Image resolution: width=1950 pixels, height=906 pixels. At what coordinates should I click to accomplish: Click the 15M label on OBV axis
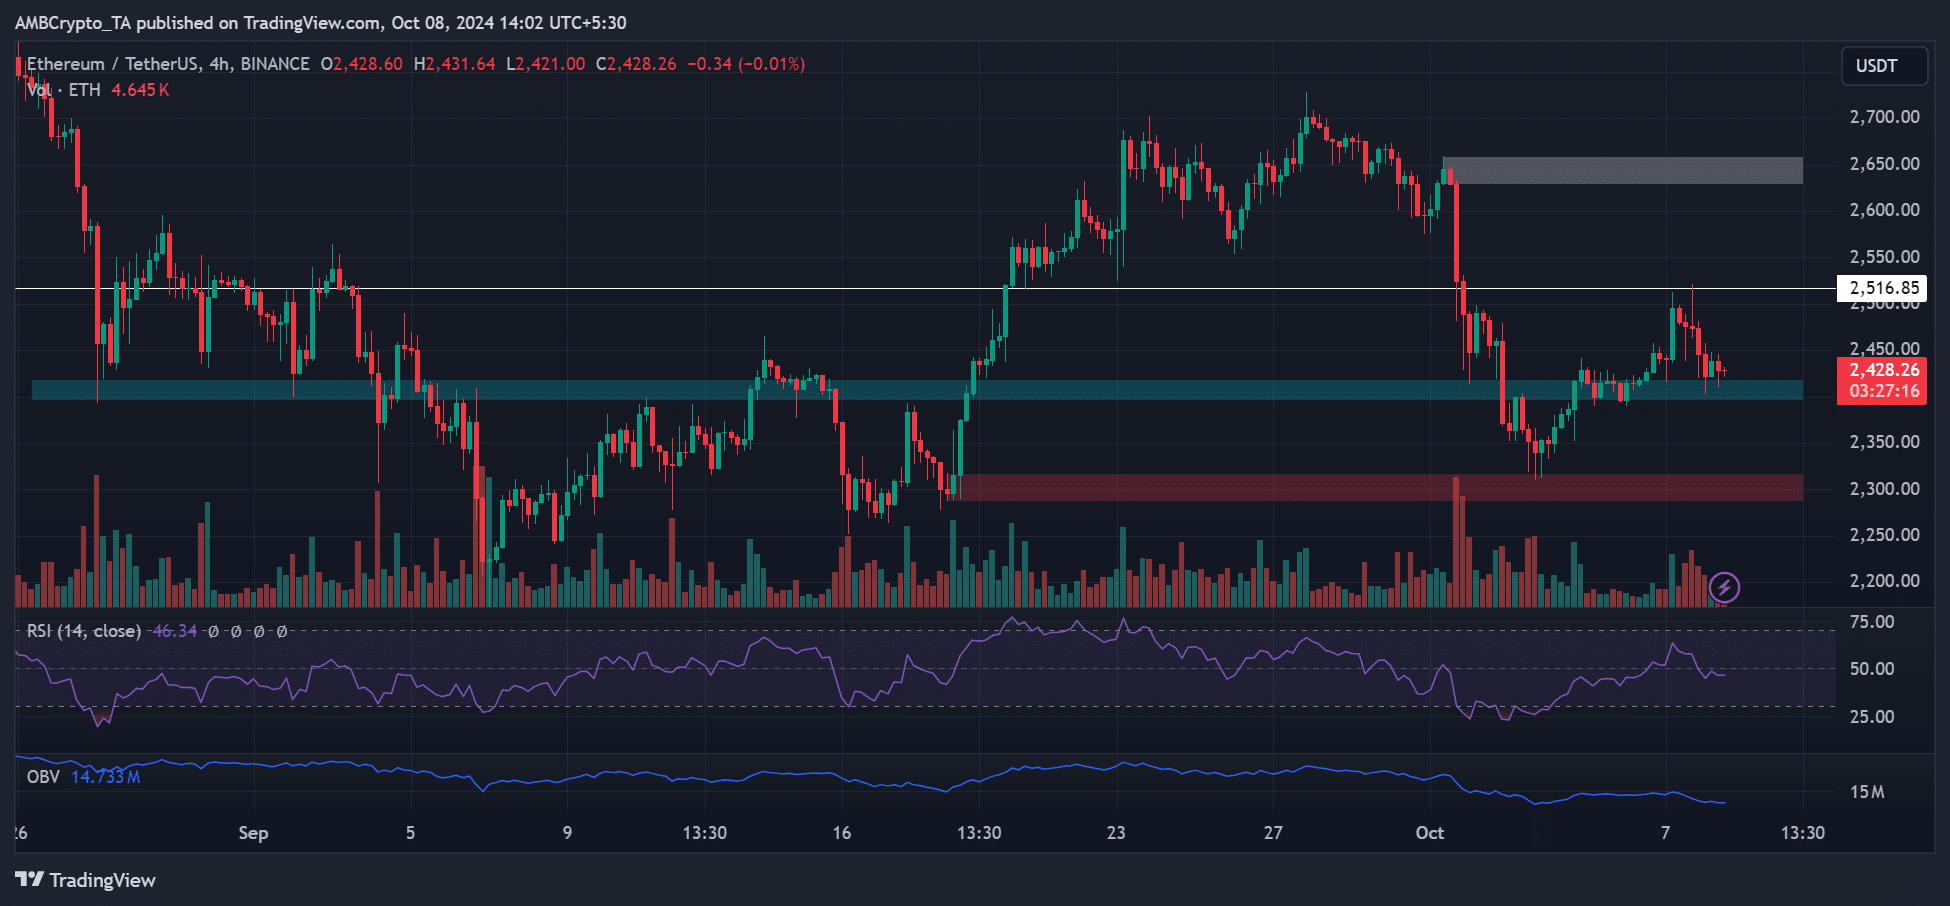[x=1867, y=792]
